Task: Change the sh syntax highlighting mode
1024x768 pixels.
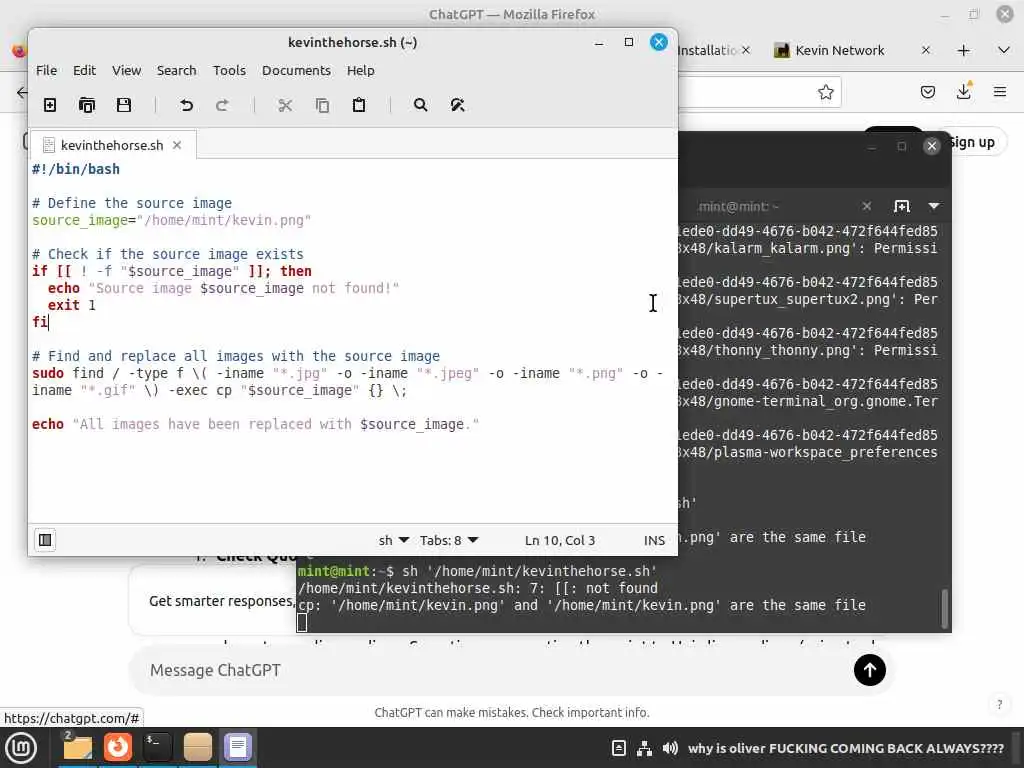Action: pos(394,540)
